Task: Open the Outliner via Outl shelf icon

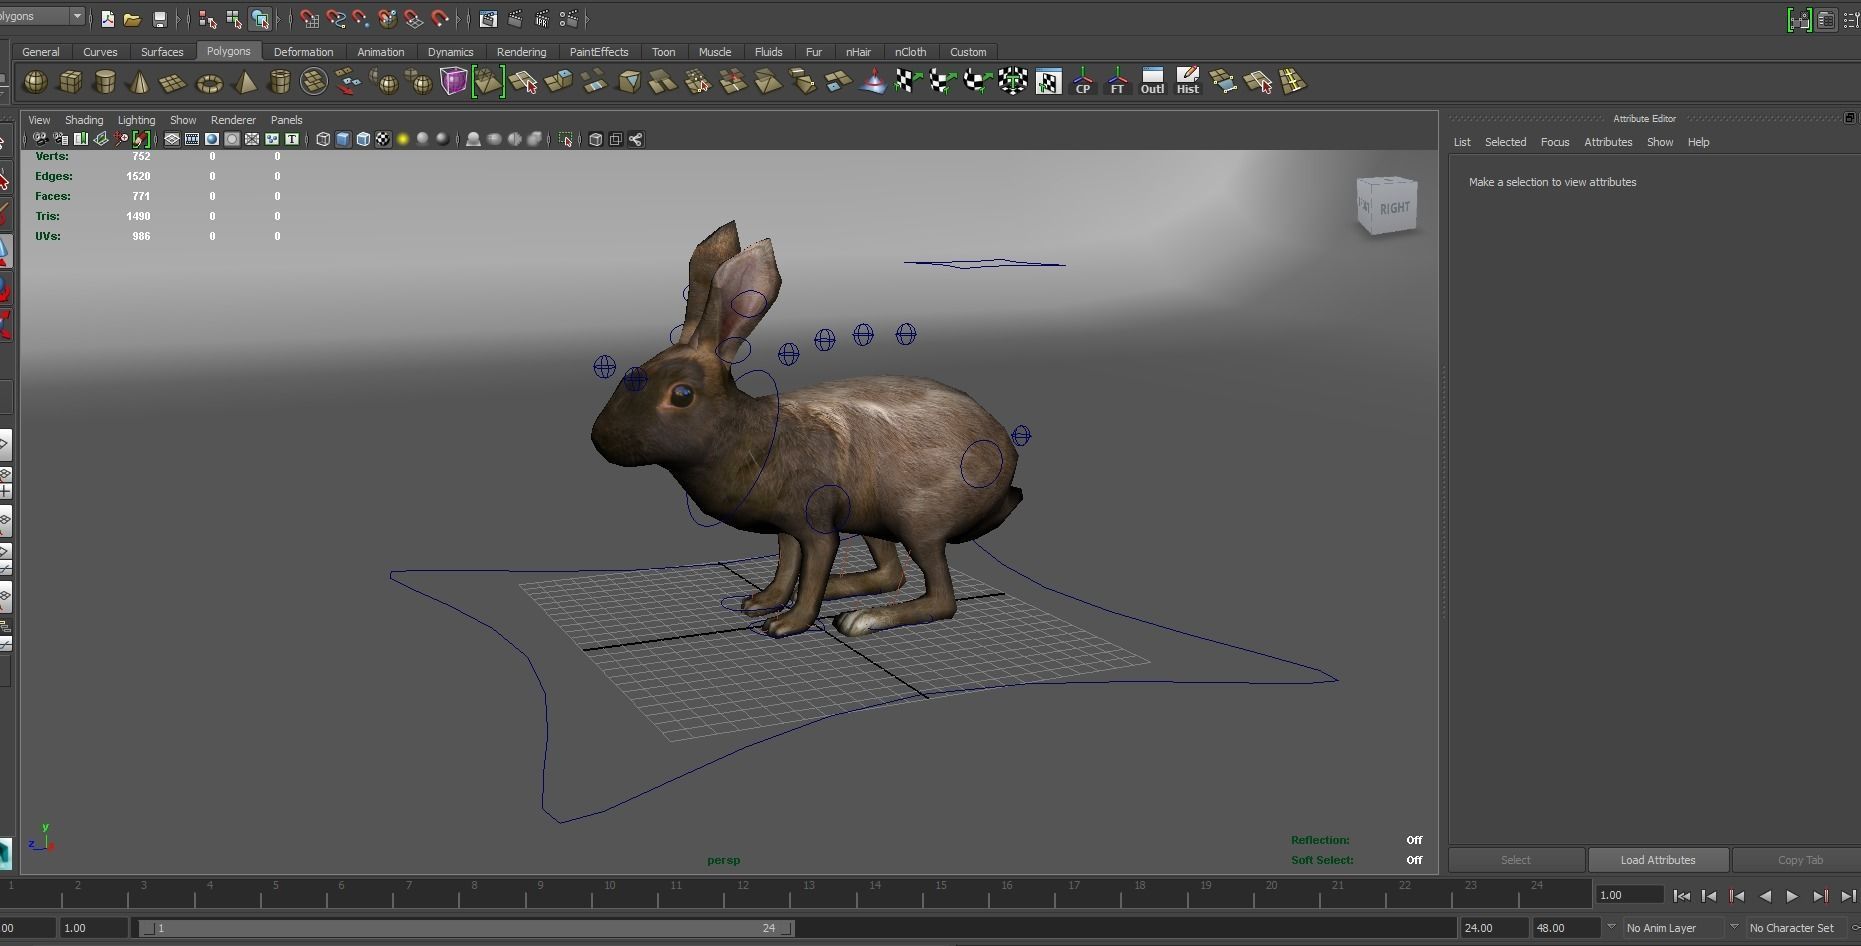Action: (1152, 82)
